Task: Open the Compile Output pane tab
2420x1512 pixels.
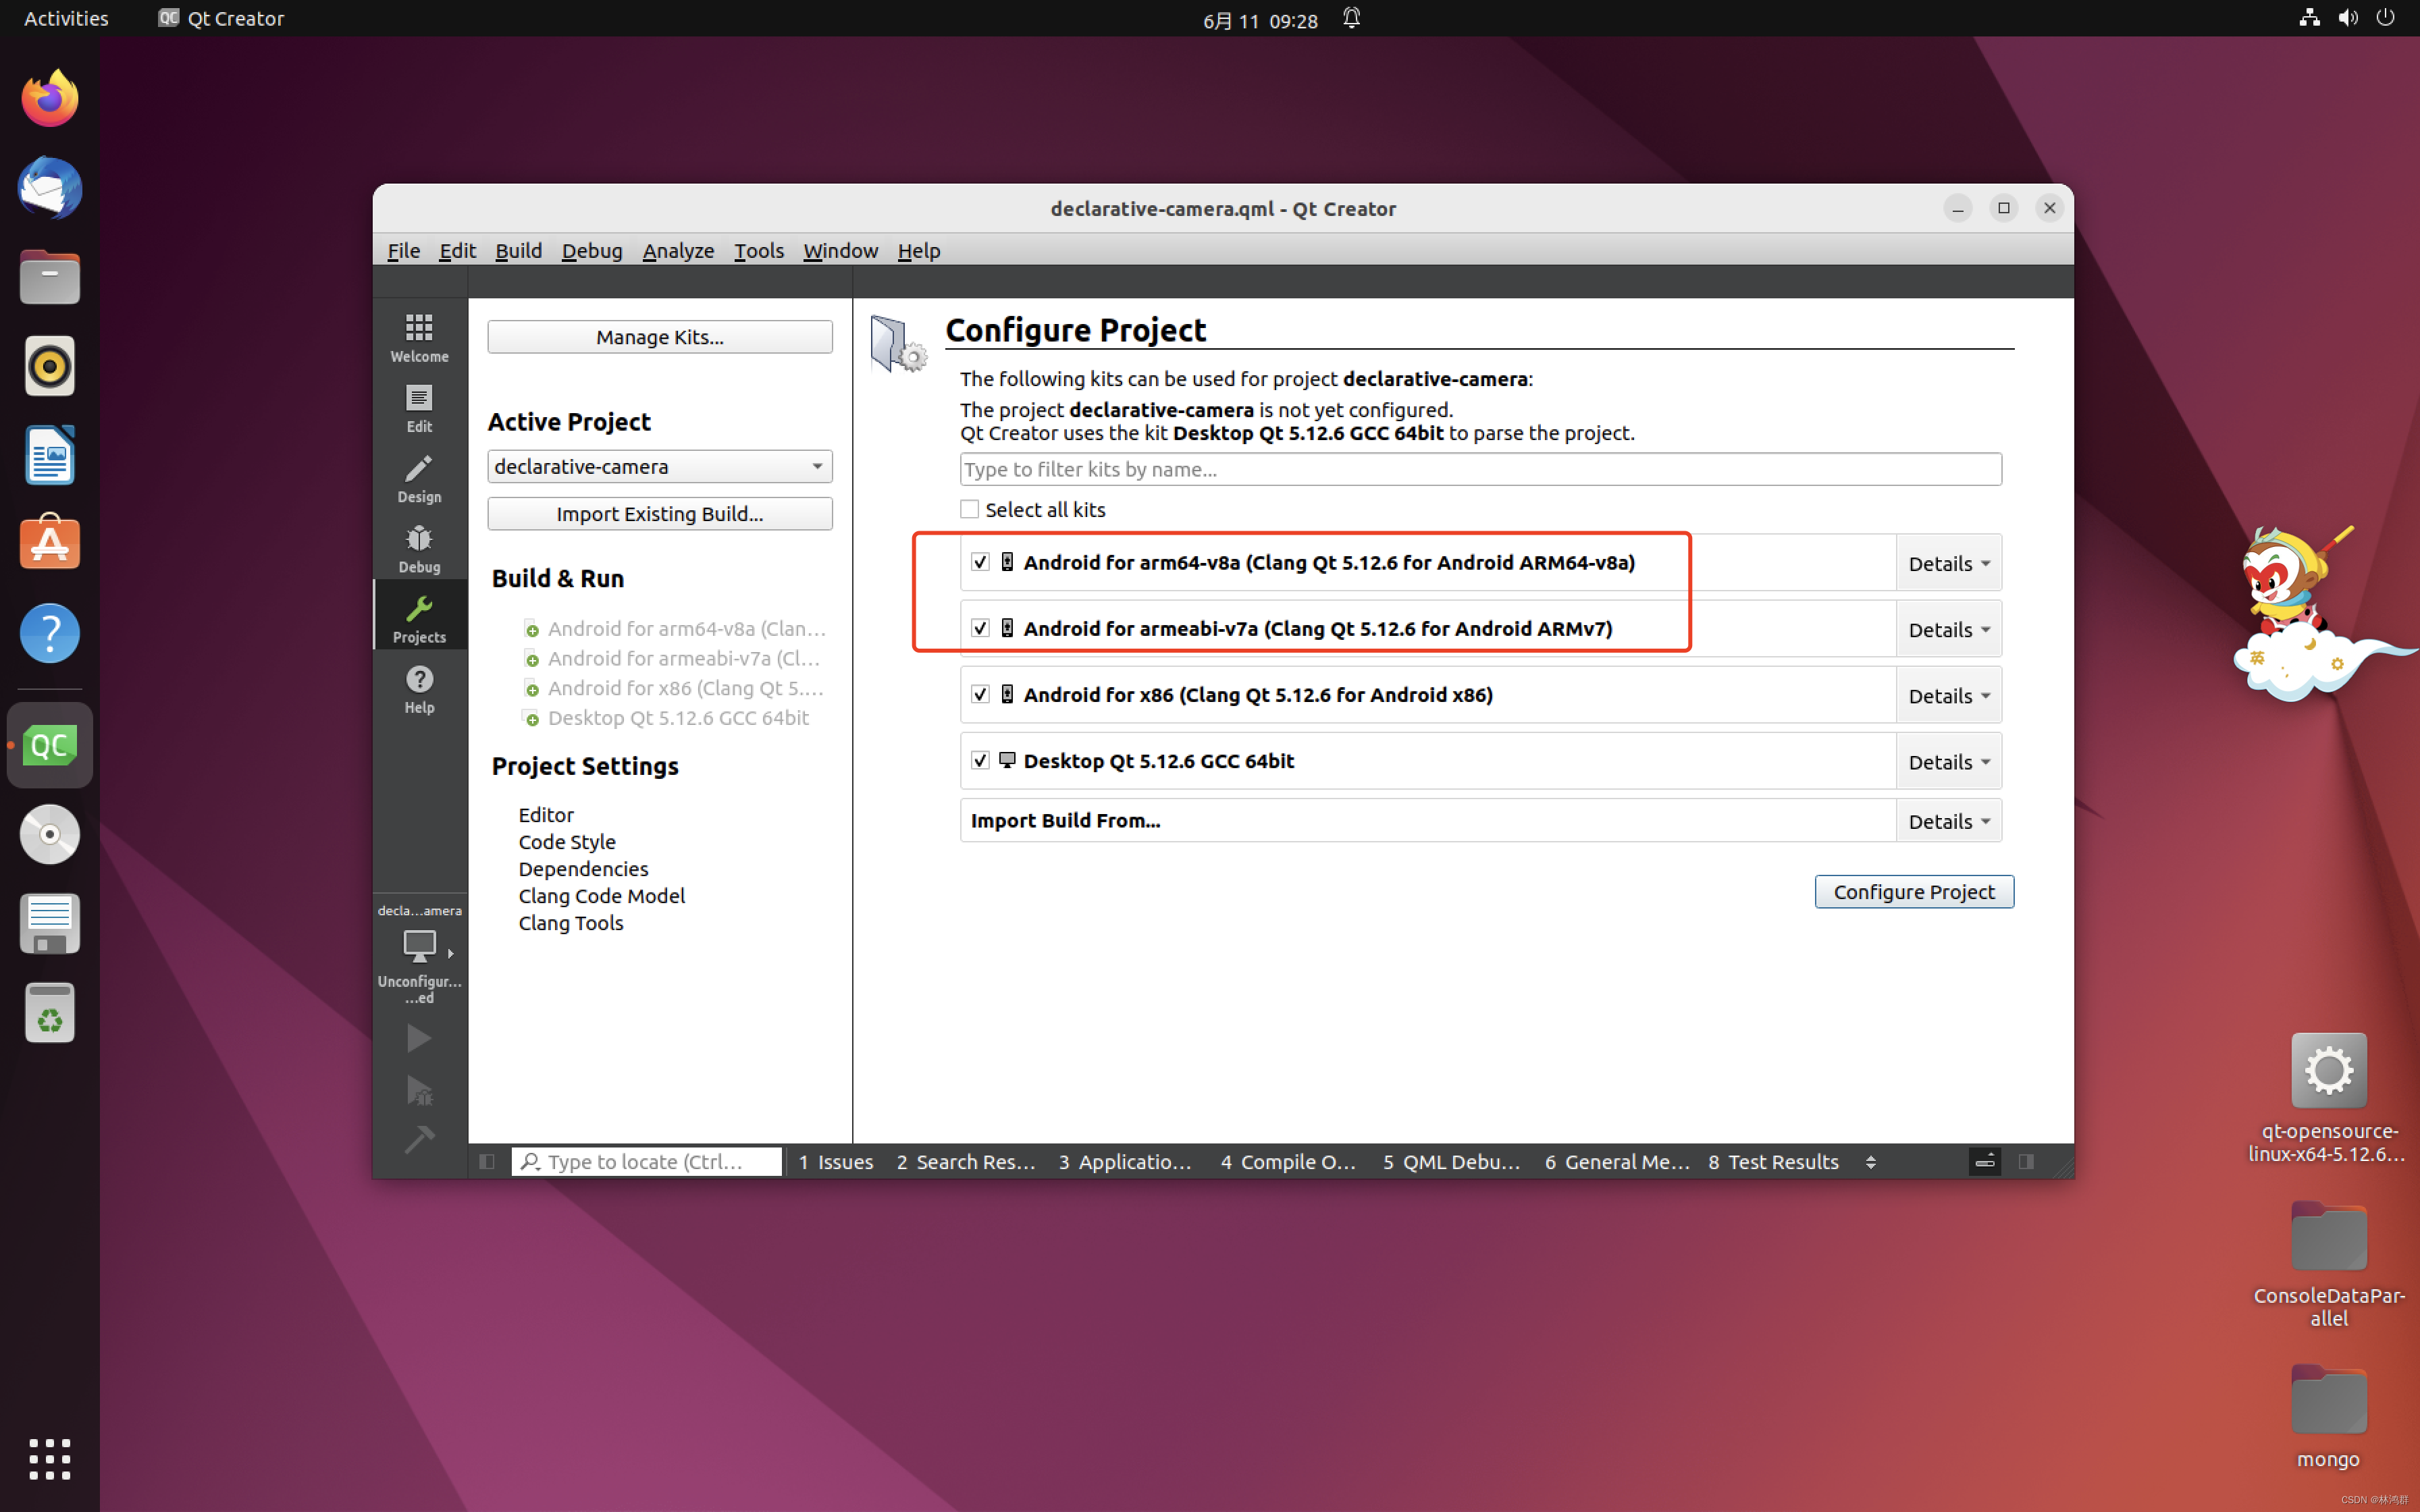Action: (x=1288, y=1161)
